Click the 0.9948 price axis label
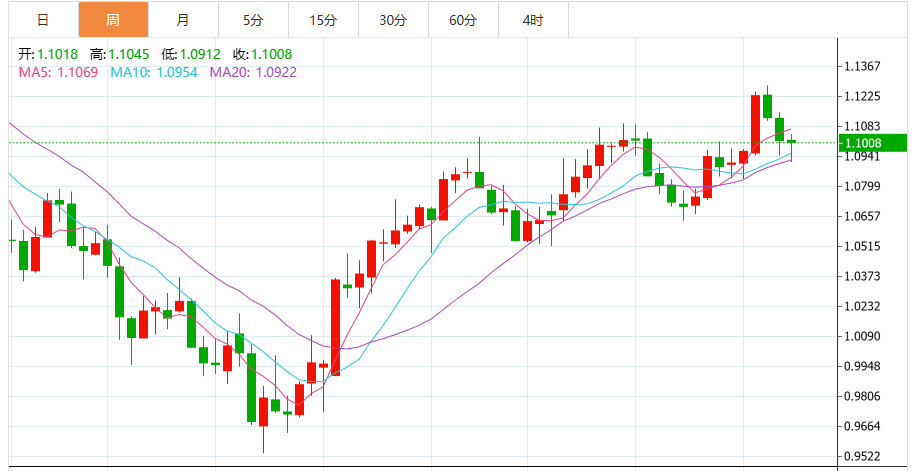Screen dimensions: 915x471 863,366
